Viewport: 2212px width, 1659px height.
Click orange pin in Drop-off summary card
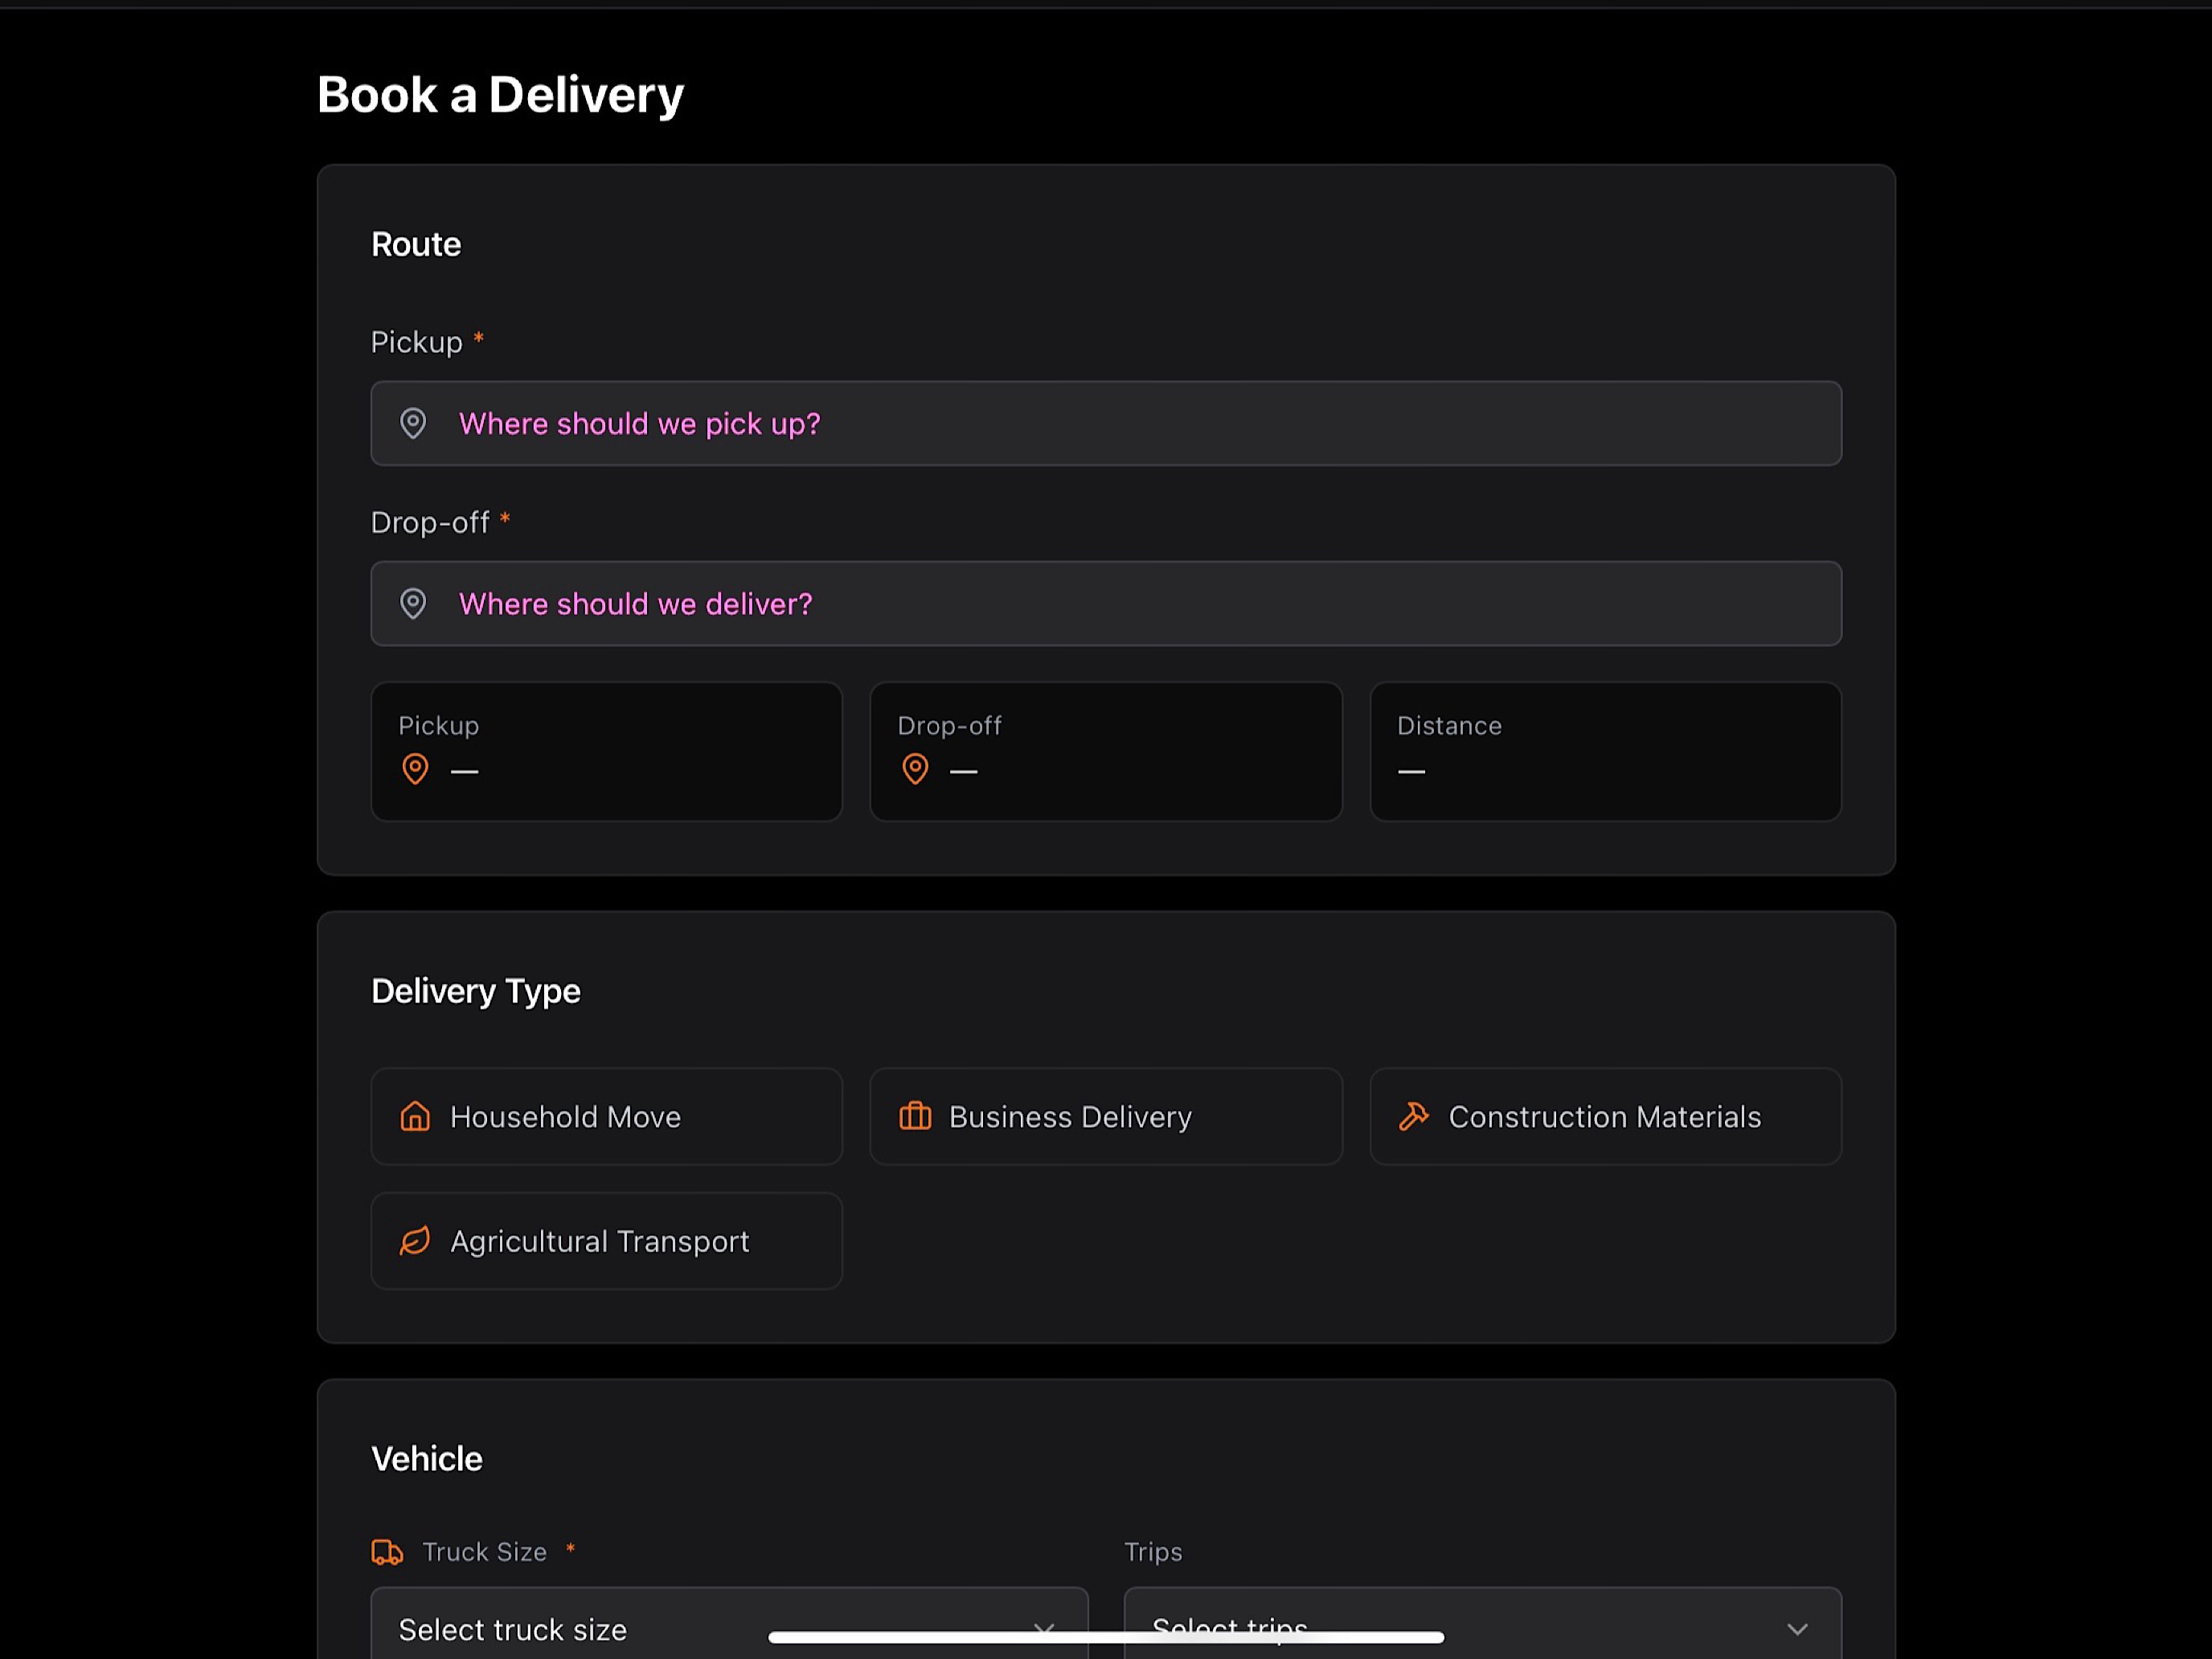(915, 769)
